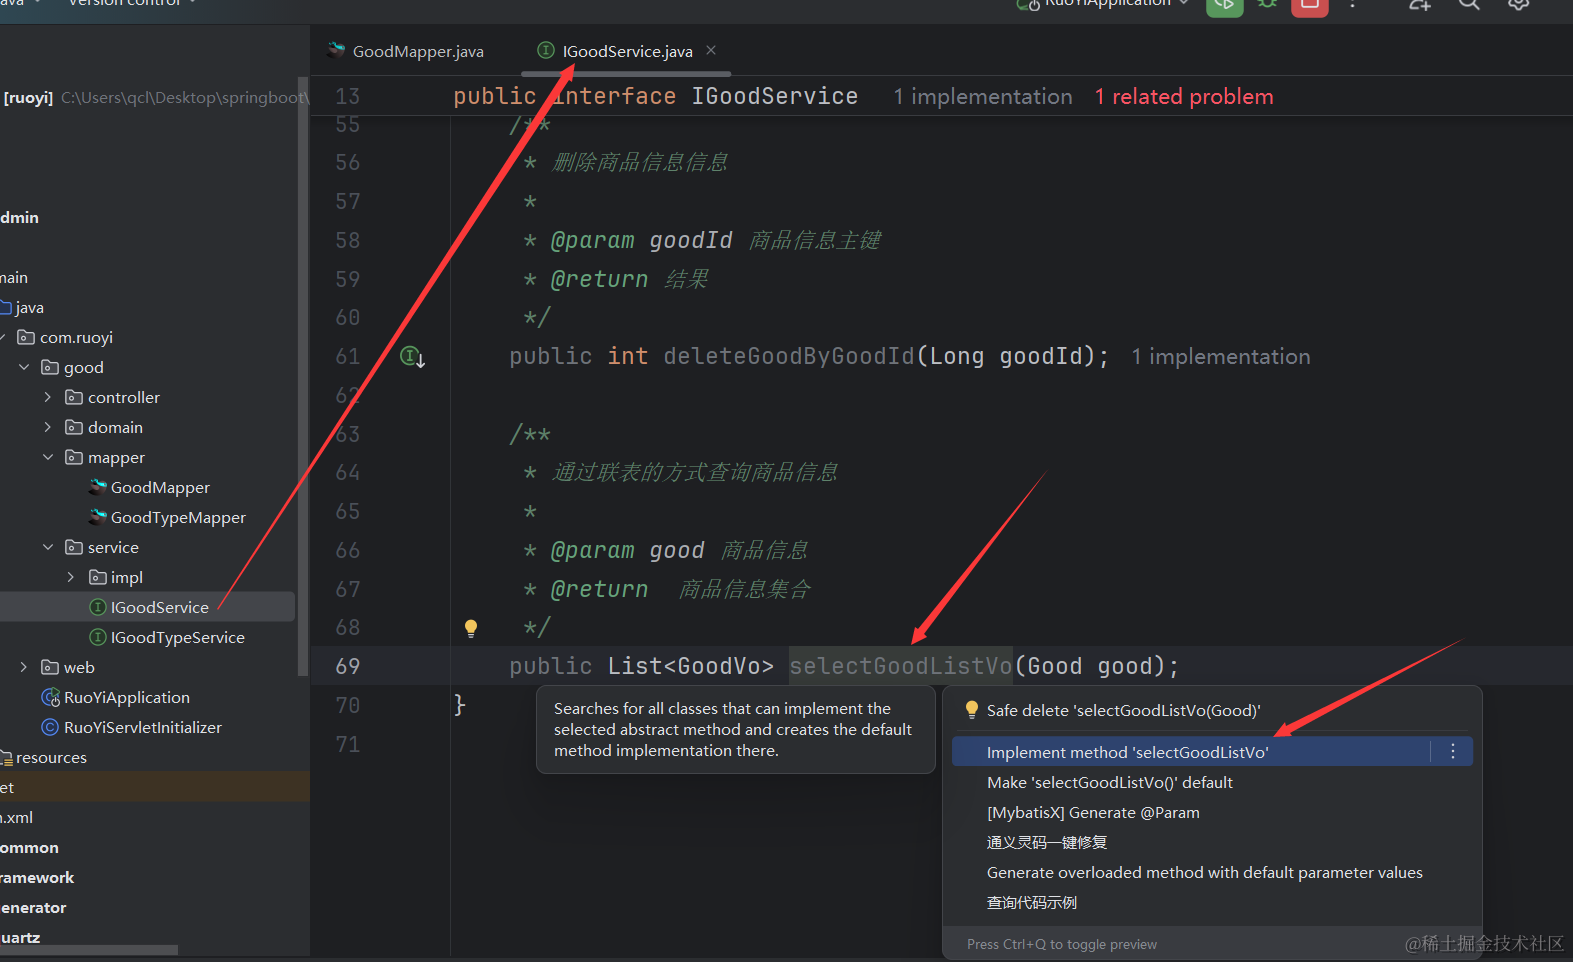1573x962 pixels.
Task: Expand the impl package chevron
Action: 71,577
